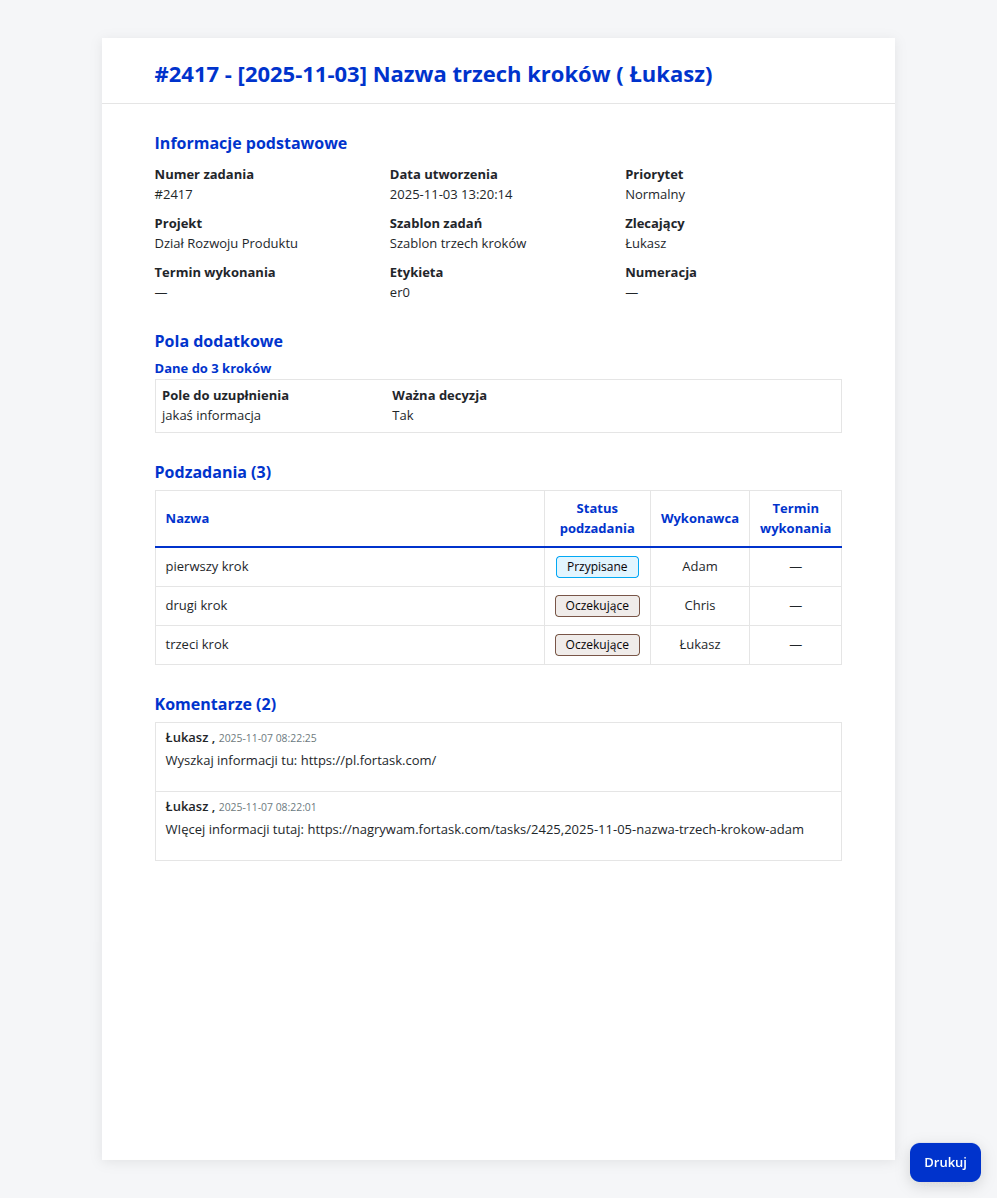Open the pl.fortask.com link in first comment
The image size is (997, 1198).
click(368, 760)
